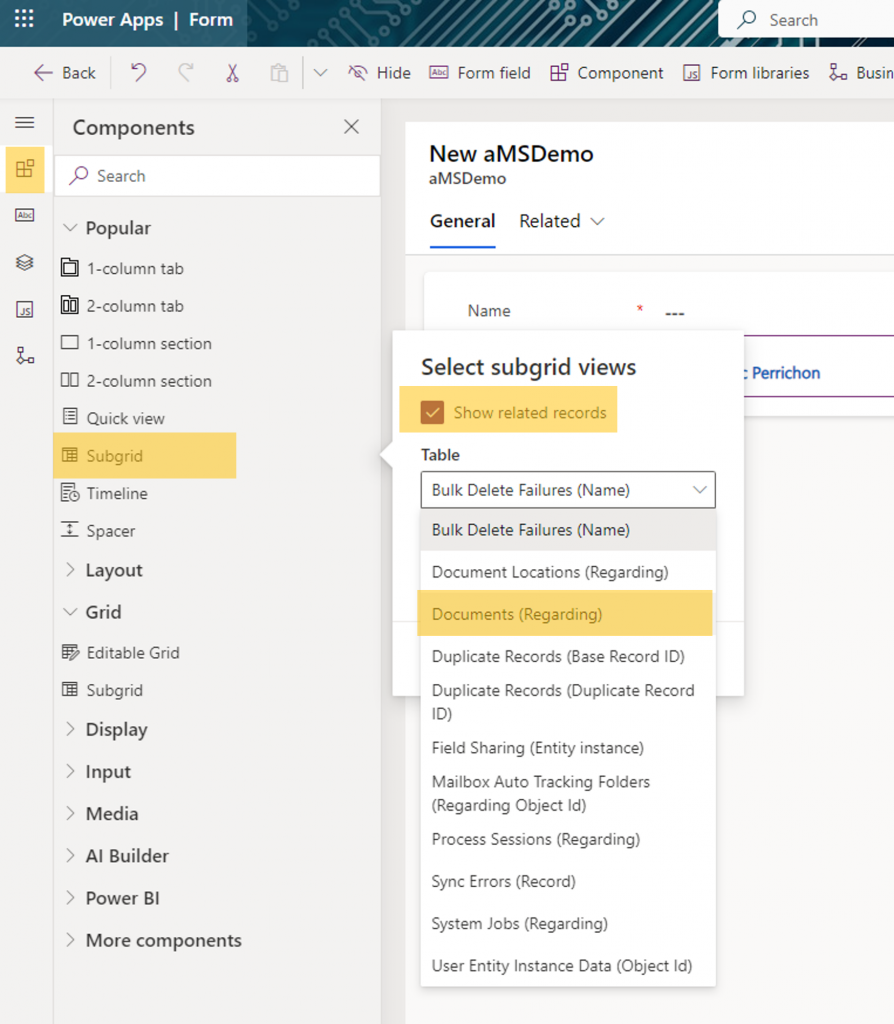Open Form libraries from toolbar
This screenshot has width=894, height=1024.
(x=746, y=72)
